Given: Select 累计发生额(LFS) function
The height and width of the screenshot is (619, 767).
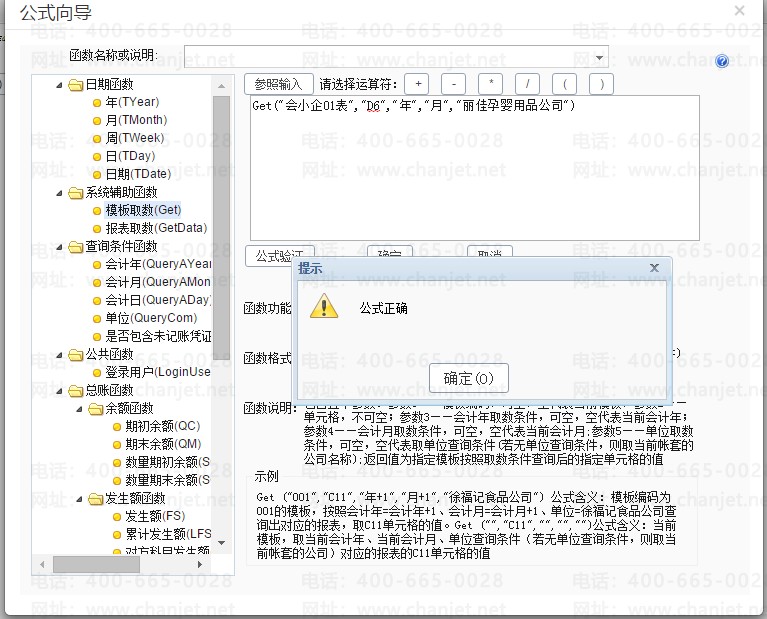Looking at the screenshot, I should pos(168,534).
